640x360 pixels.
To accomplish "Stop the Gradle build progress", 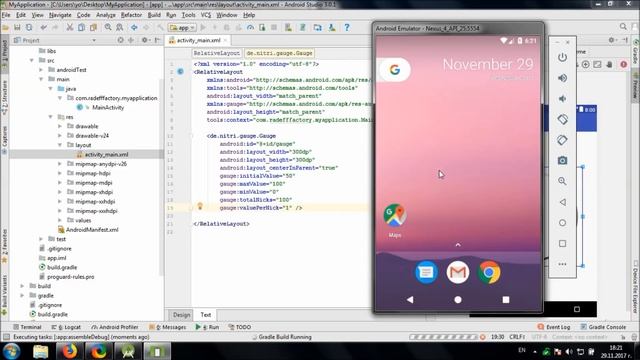I will (483, 337).
